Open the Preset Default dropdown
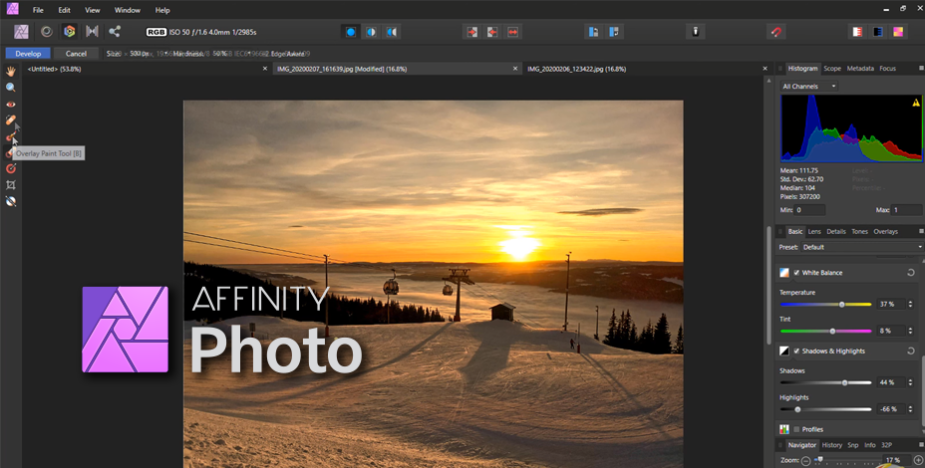925x468 pixels. pyautogui.click(x=862, y=247)
